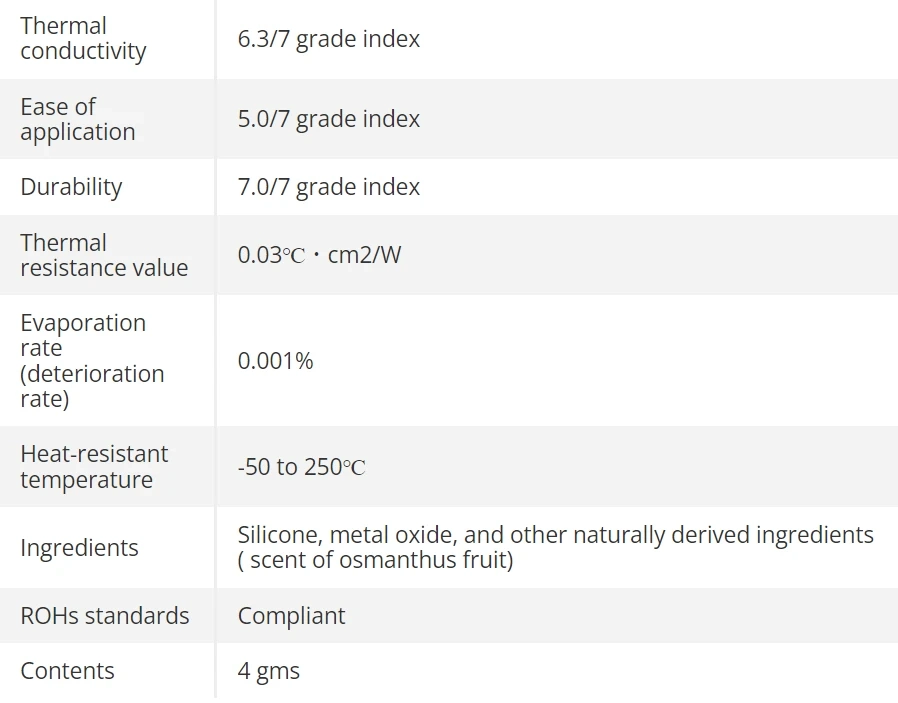Select the -50 to 250℃ value
The width and height of the screenshot is (898, 703).
coord(301,467)
